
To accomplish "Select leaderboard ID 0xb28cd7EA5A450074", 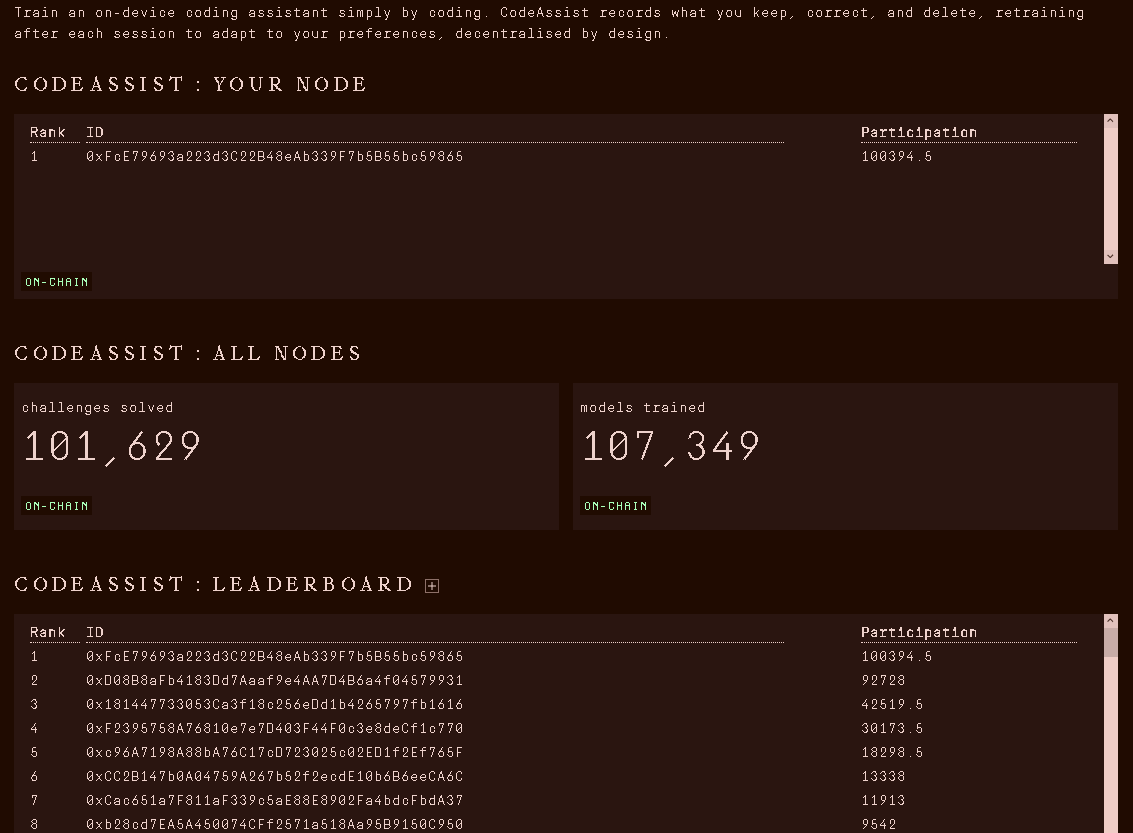I will [x=275, y=824].
